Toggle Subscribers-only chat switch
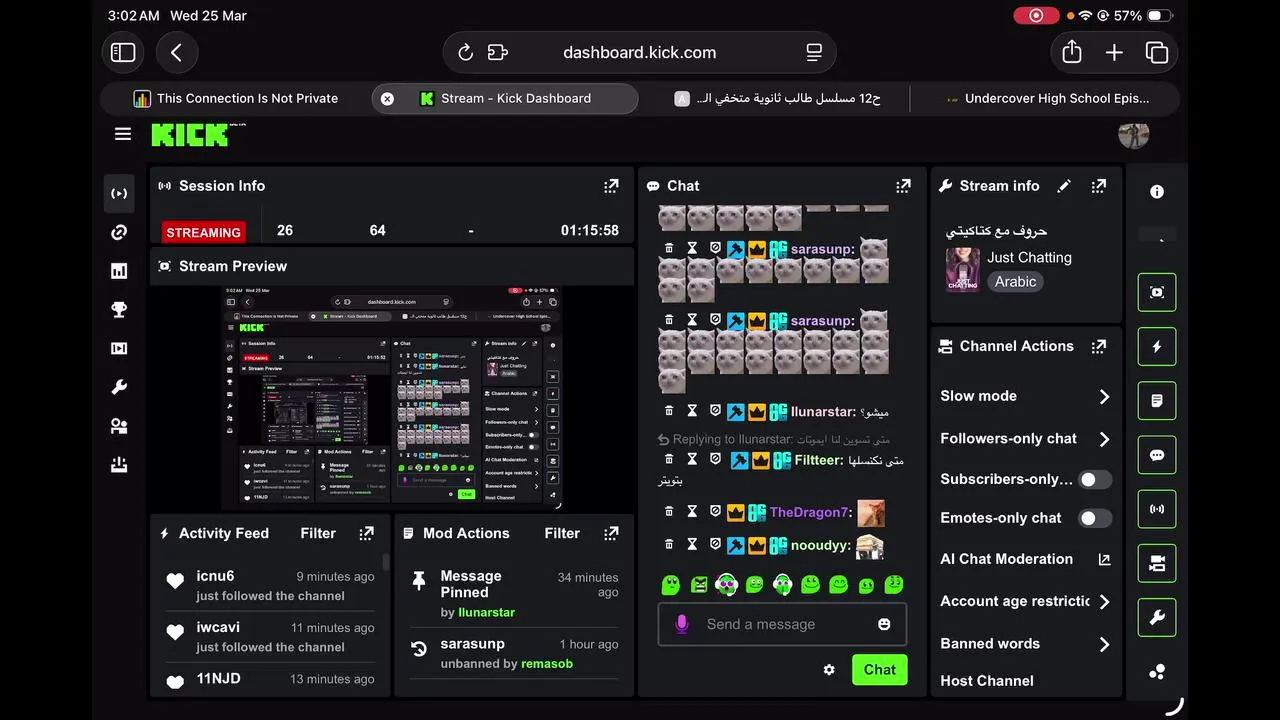1280x720 pixels. click(1095, 479)
